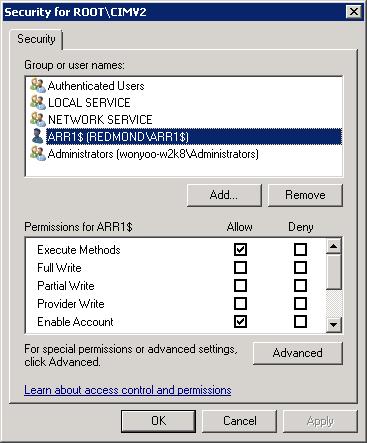Click Cancel to discard changes

239,421
